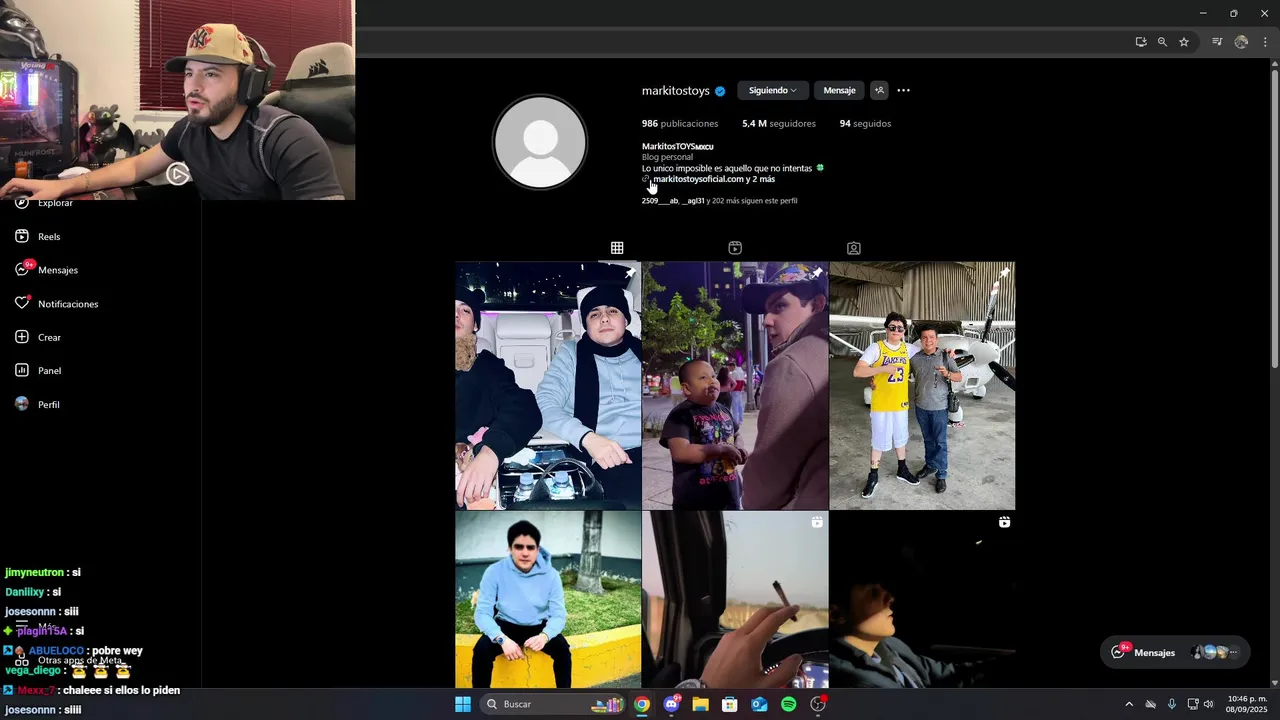Image resolution: width=1280 pixels, height=720 pixels.
Task: Click the Crear plus icon
Action: point(22,337)
